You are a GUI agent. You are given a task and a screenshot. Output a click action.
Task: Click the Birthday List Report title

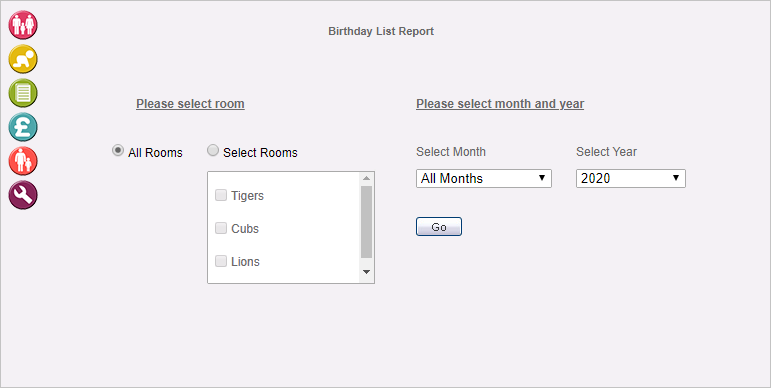[x=381, y=31]
